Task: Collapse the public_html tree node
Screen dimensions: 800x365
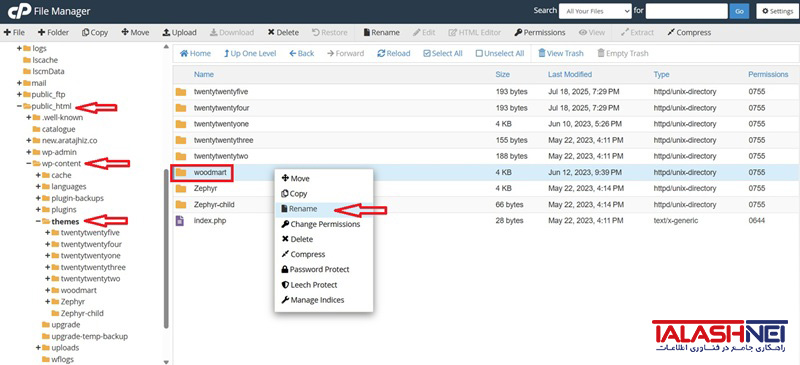Action: click(x=19, y=106)
